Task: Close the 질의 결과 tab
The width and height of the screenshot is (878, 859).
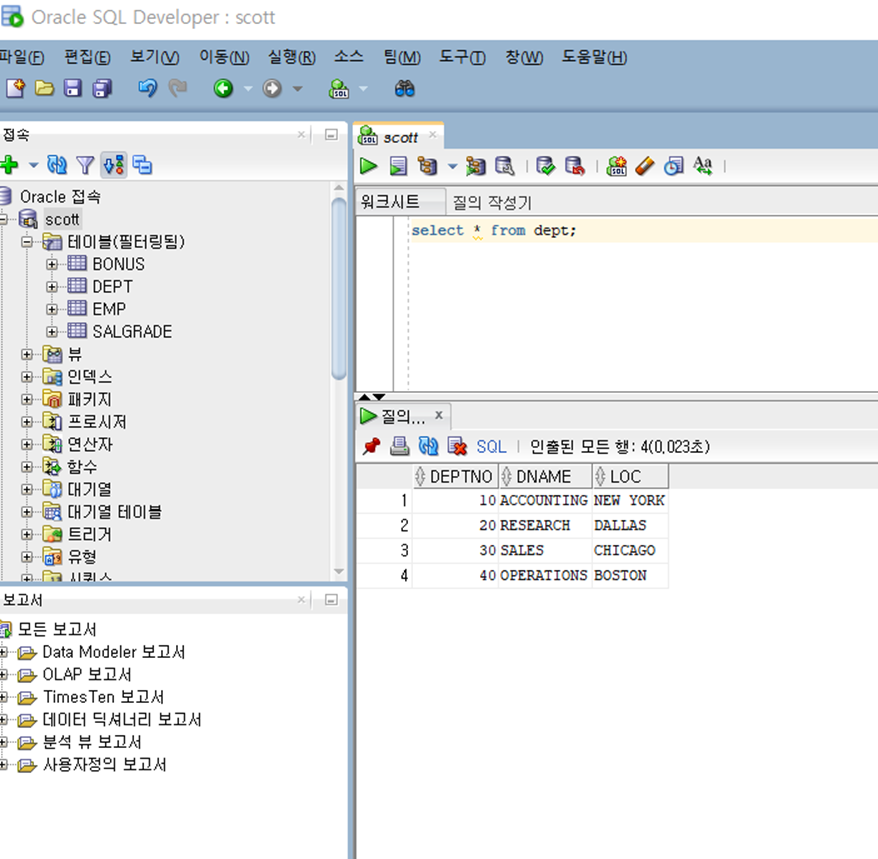Action: click(439, 415)
